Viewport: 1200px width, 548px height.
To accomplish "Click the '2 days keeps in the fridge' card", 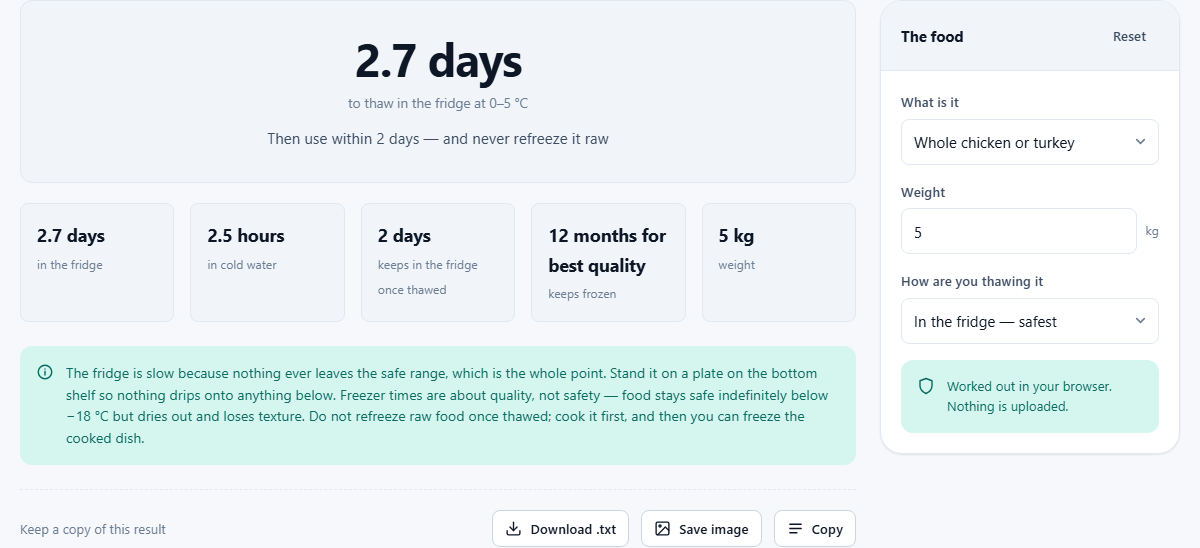I will coord(438,263).
